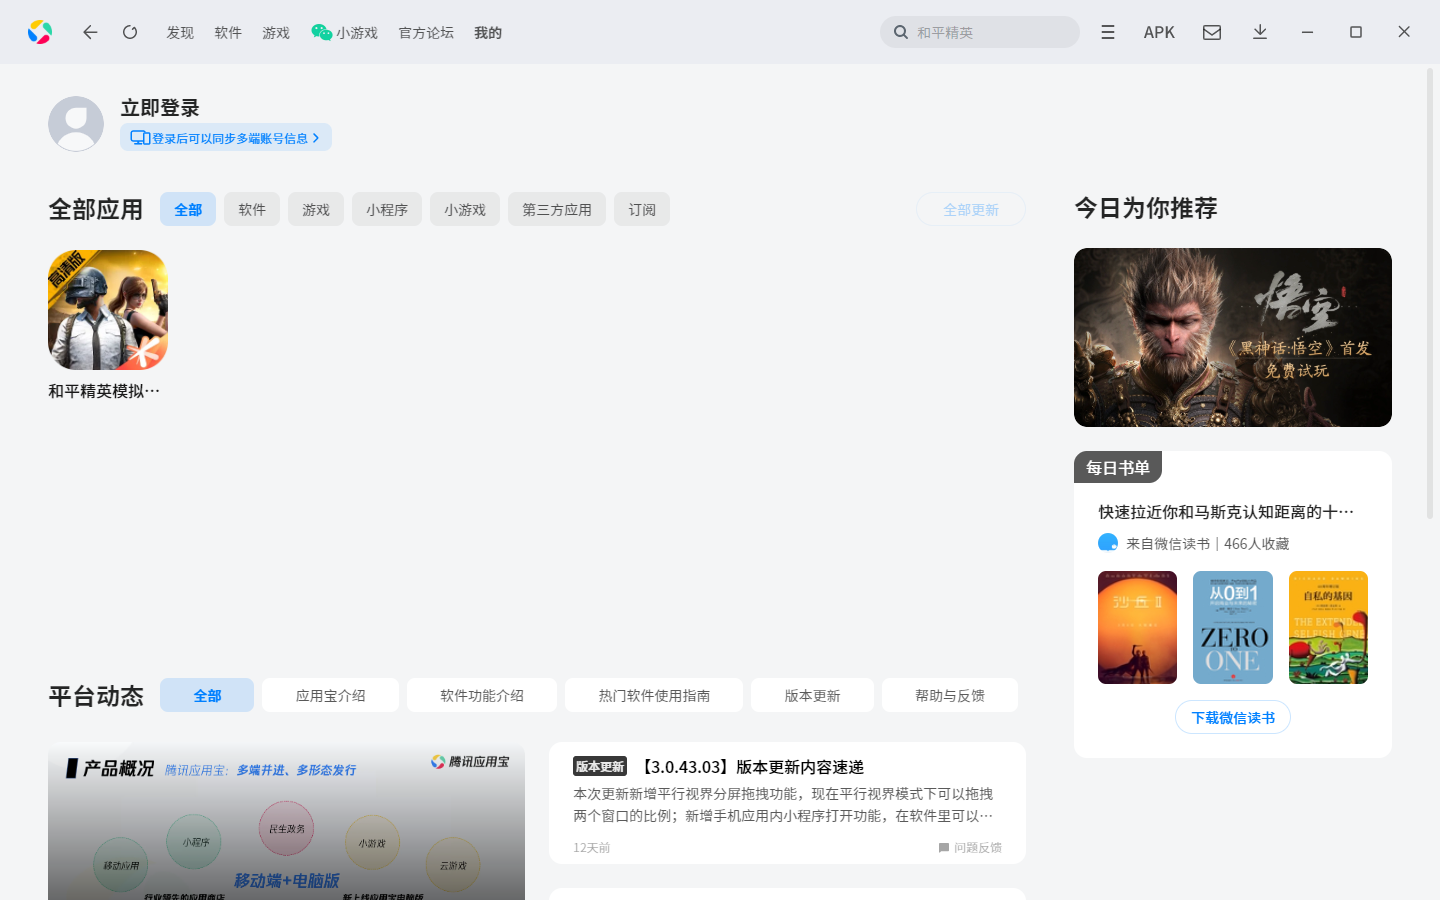Select the 应用宝介绍 category

[x=330, y=695]
